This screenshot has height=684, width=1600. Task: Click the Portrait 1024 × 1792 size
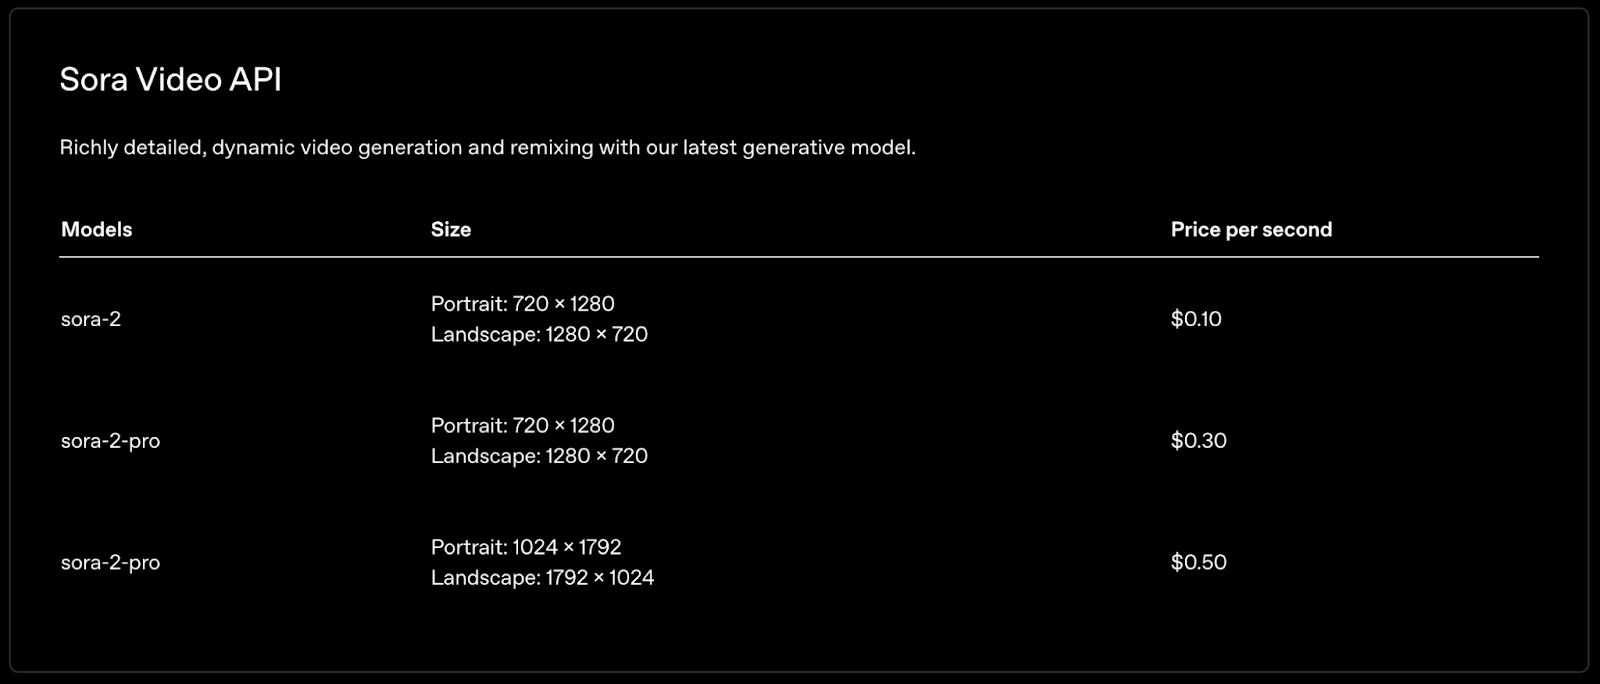pyautogui.click(x=526, y=548)
